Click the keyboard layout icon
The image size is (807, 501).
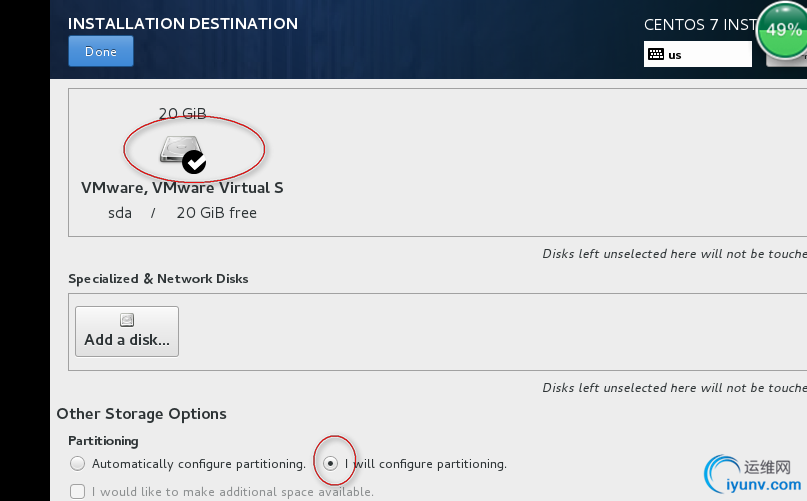[x=656, y=54]
